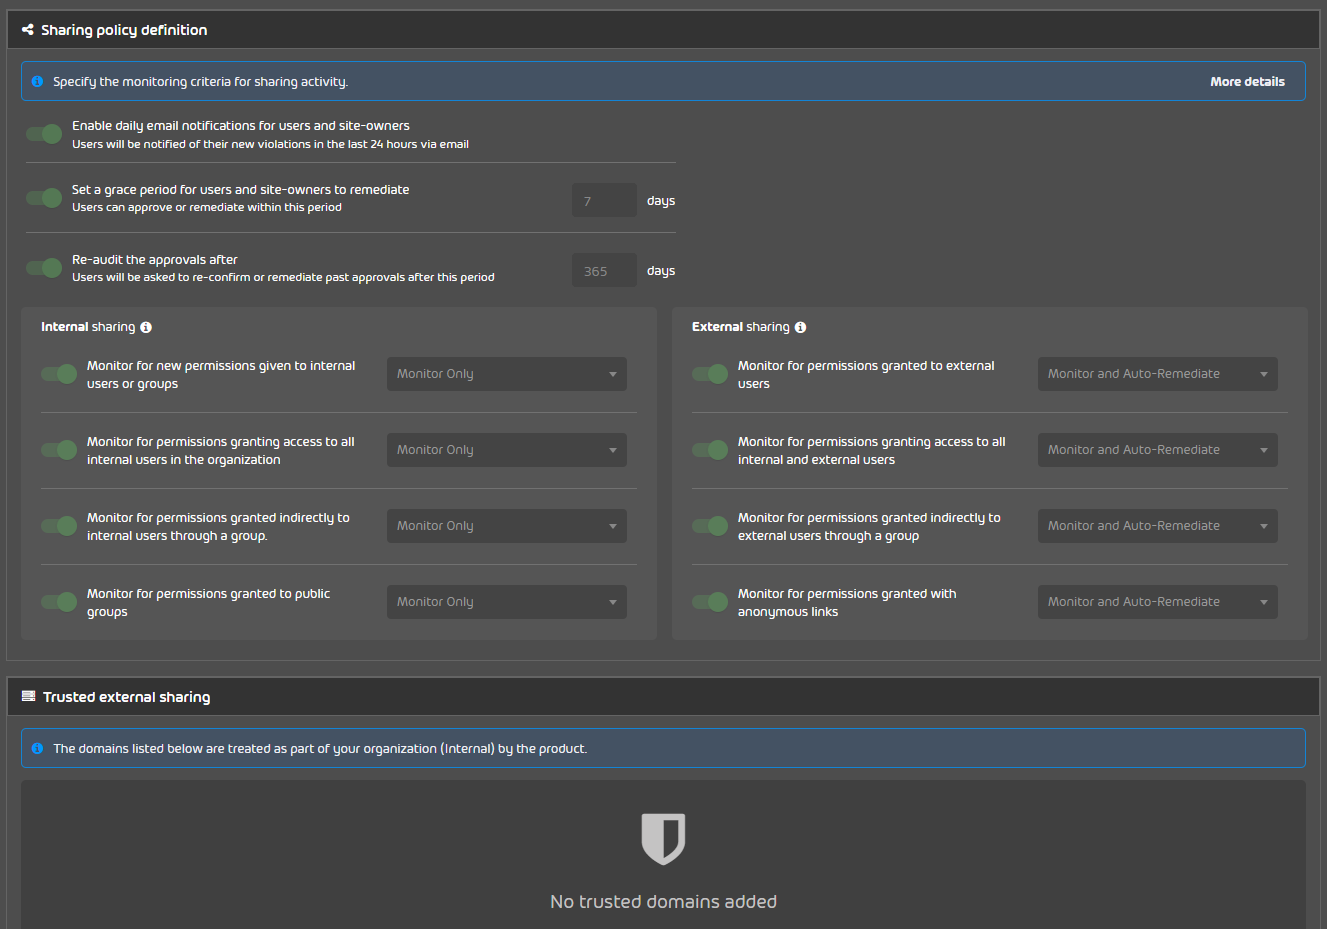This screenshot has width=1327, height=929.
Task: Click the shield icon above No trusted domains added
Action: click(663, 842)
